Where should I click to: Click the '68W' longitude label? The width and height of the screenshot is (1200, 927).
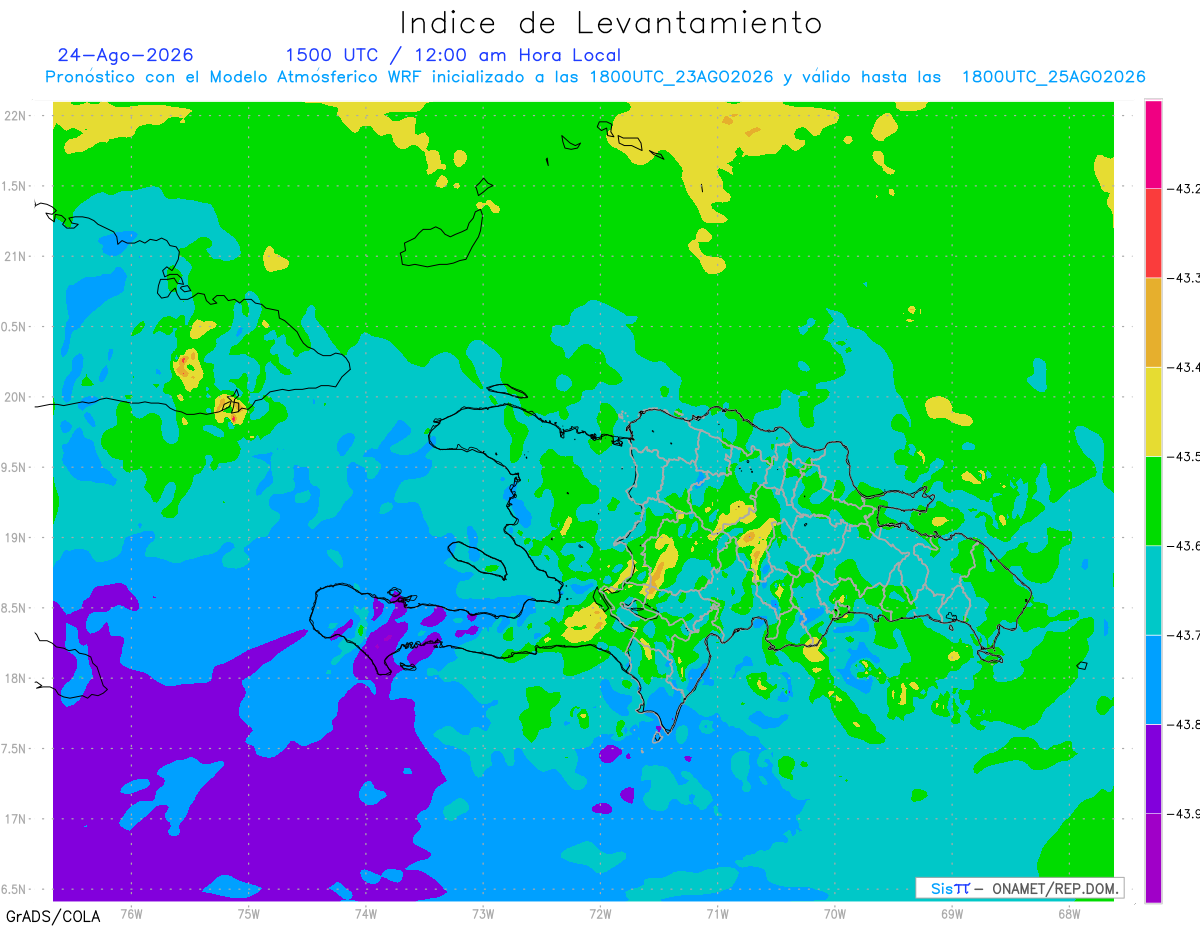tap(1069, 914)
